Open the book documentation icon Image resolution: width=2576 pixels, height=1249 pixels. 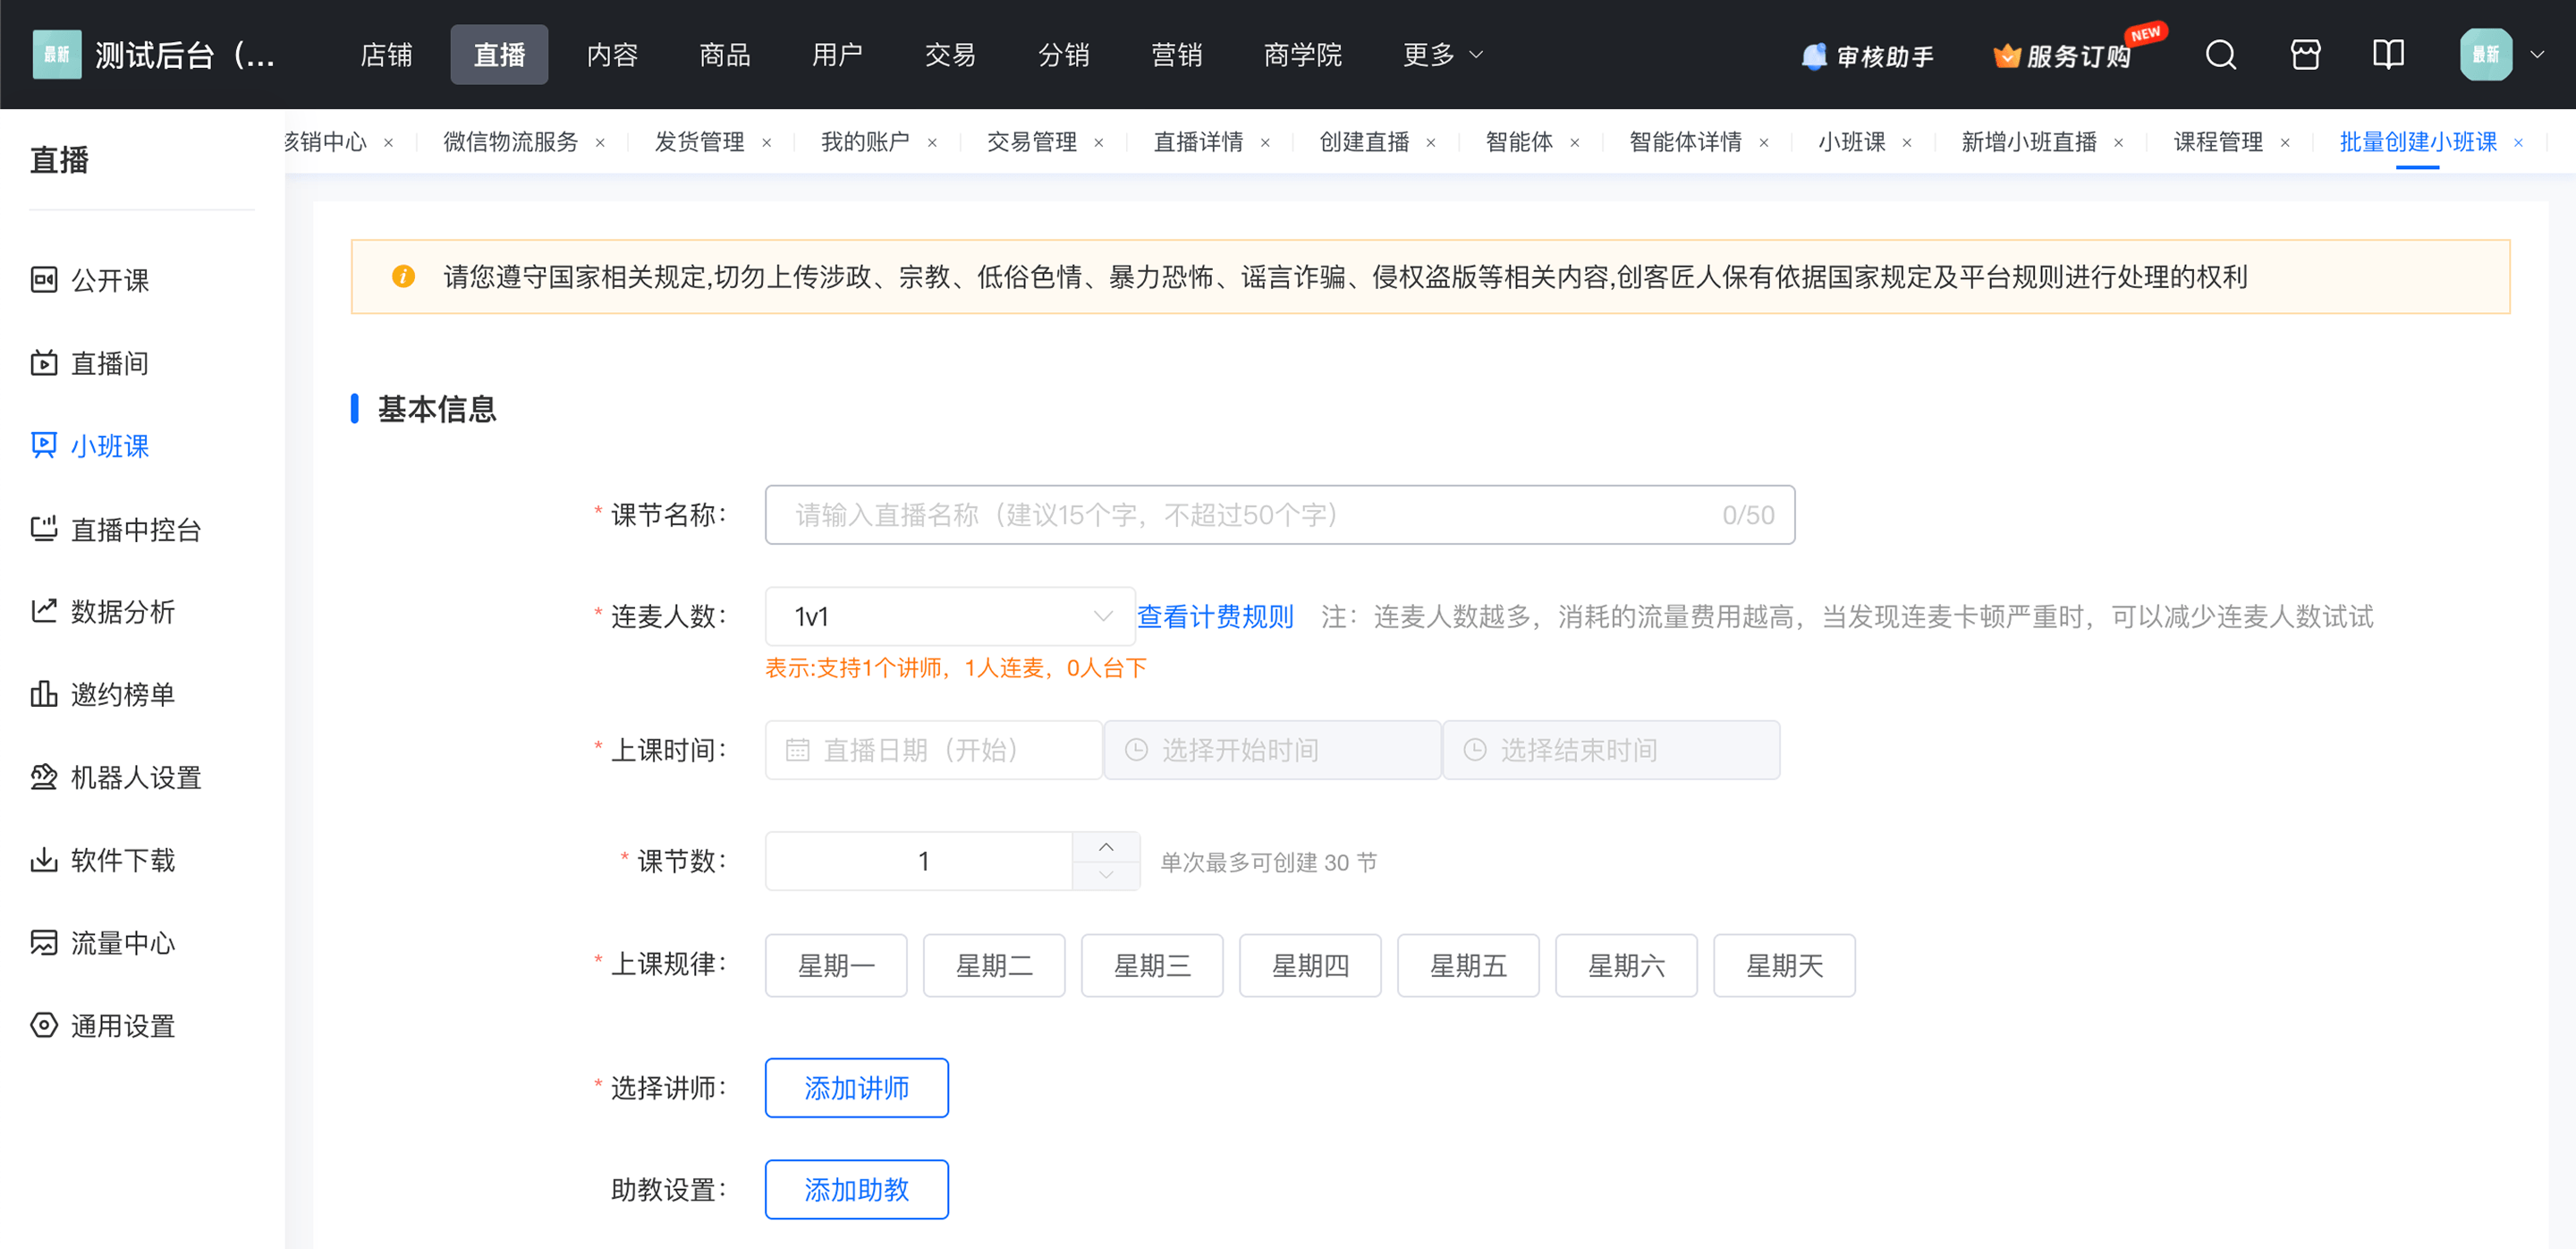click(x=2388, y=54)
